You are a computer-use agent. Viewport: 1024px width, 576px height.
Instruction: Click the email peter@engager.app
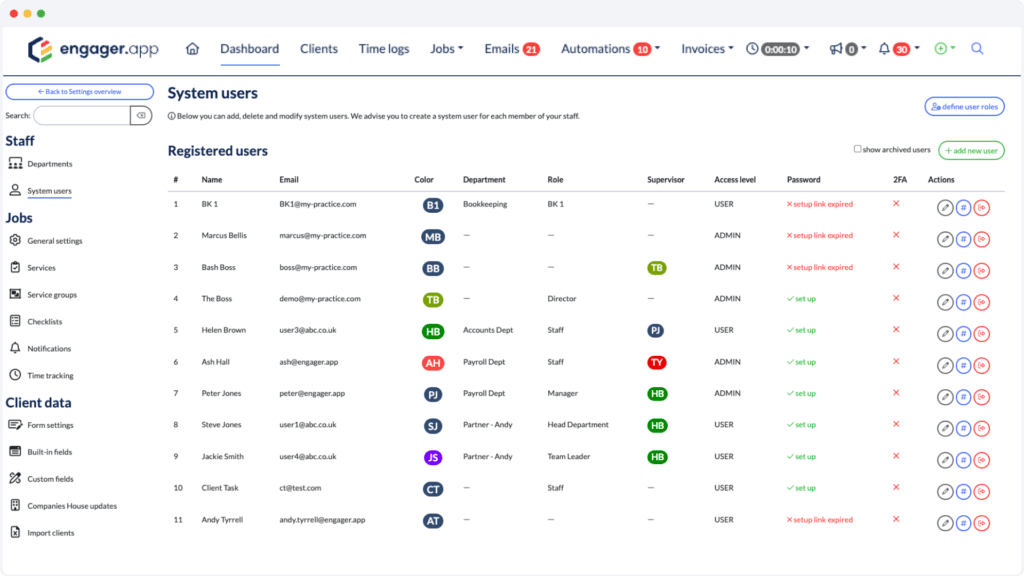tap(312, 393)
